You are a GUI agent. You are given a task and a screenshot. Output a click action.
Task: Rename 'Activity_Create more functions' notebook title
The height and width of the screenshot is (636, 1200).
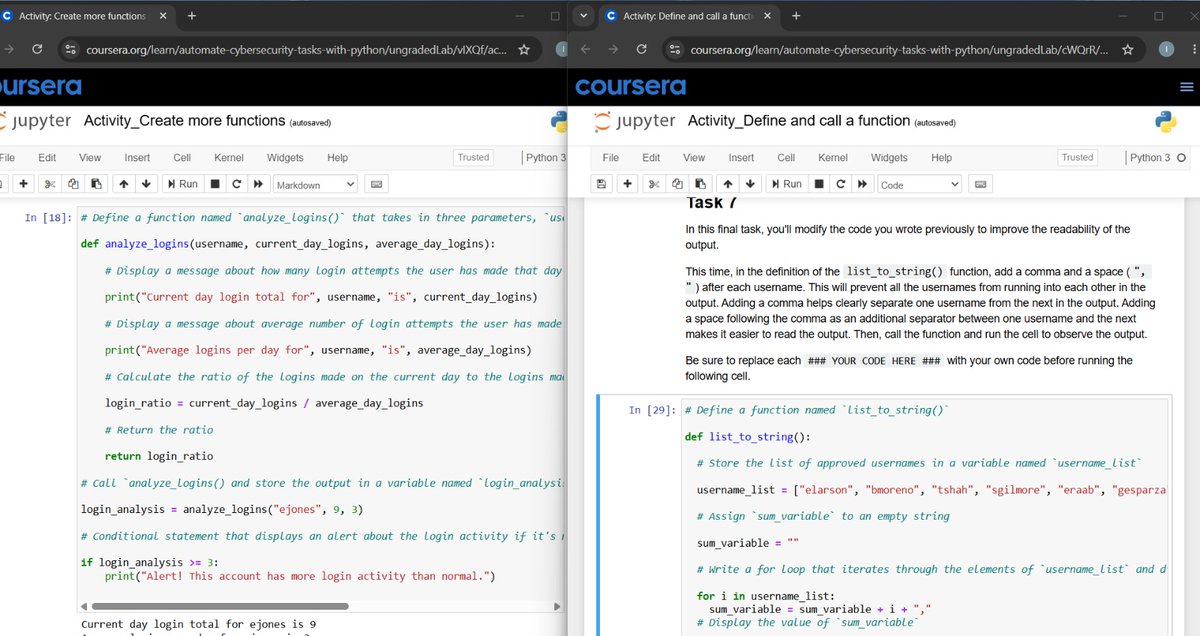click(184, 121)
